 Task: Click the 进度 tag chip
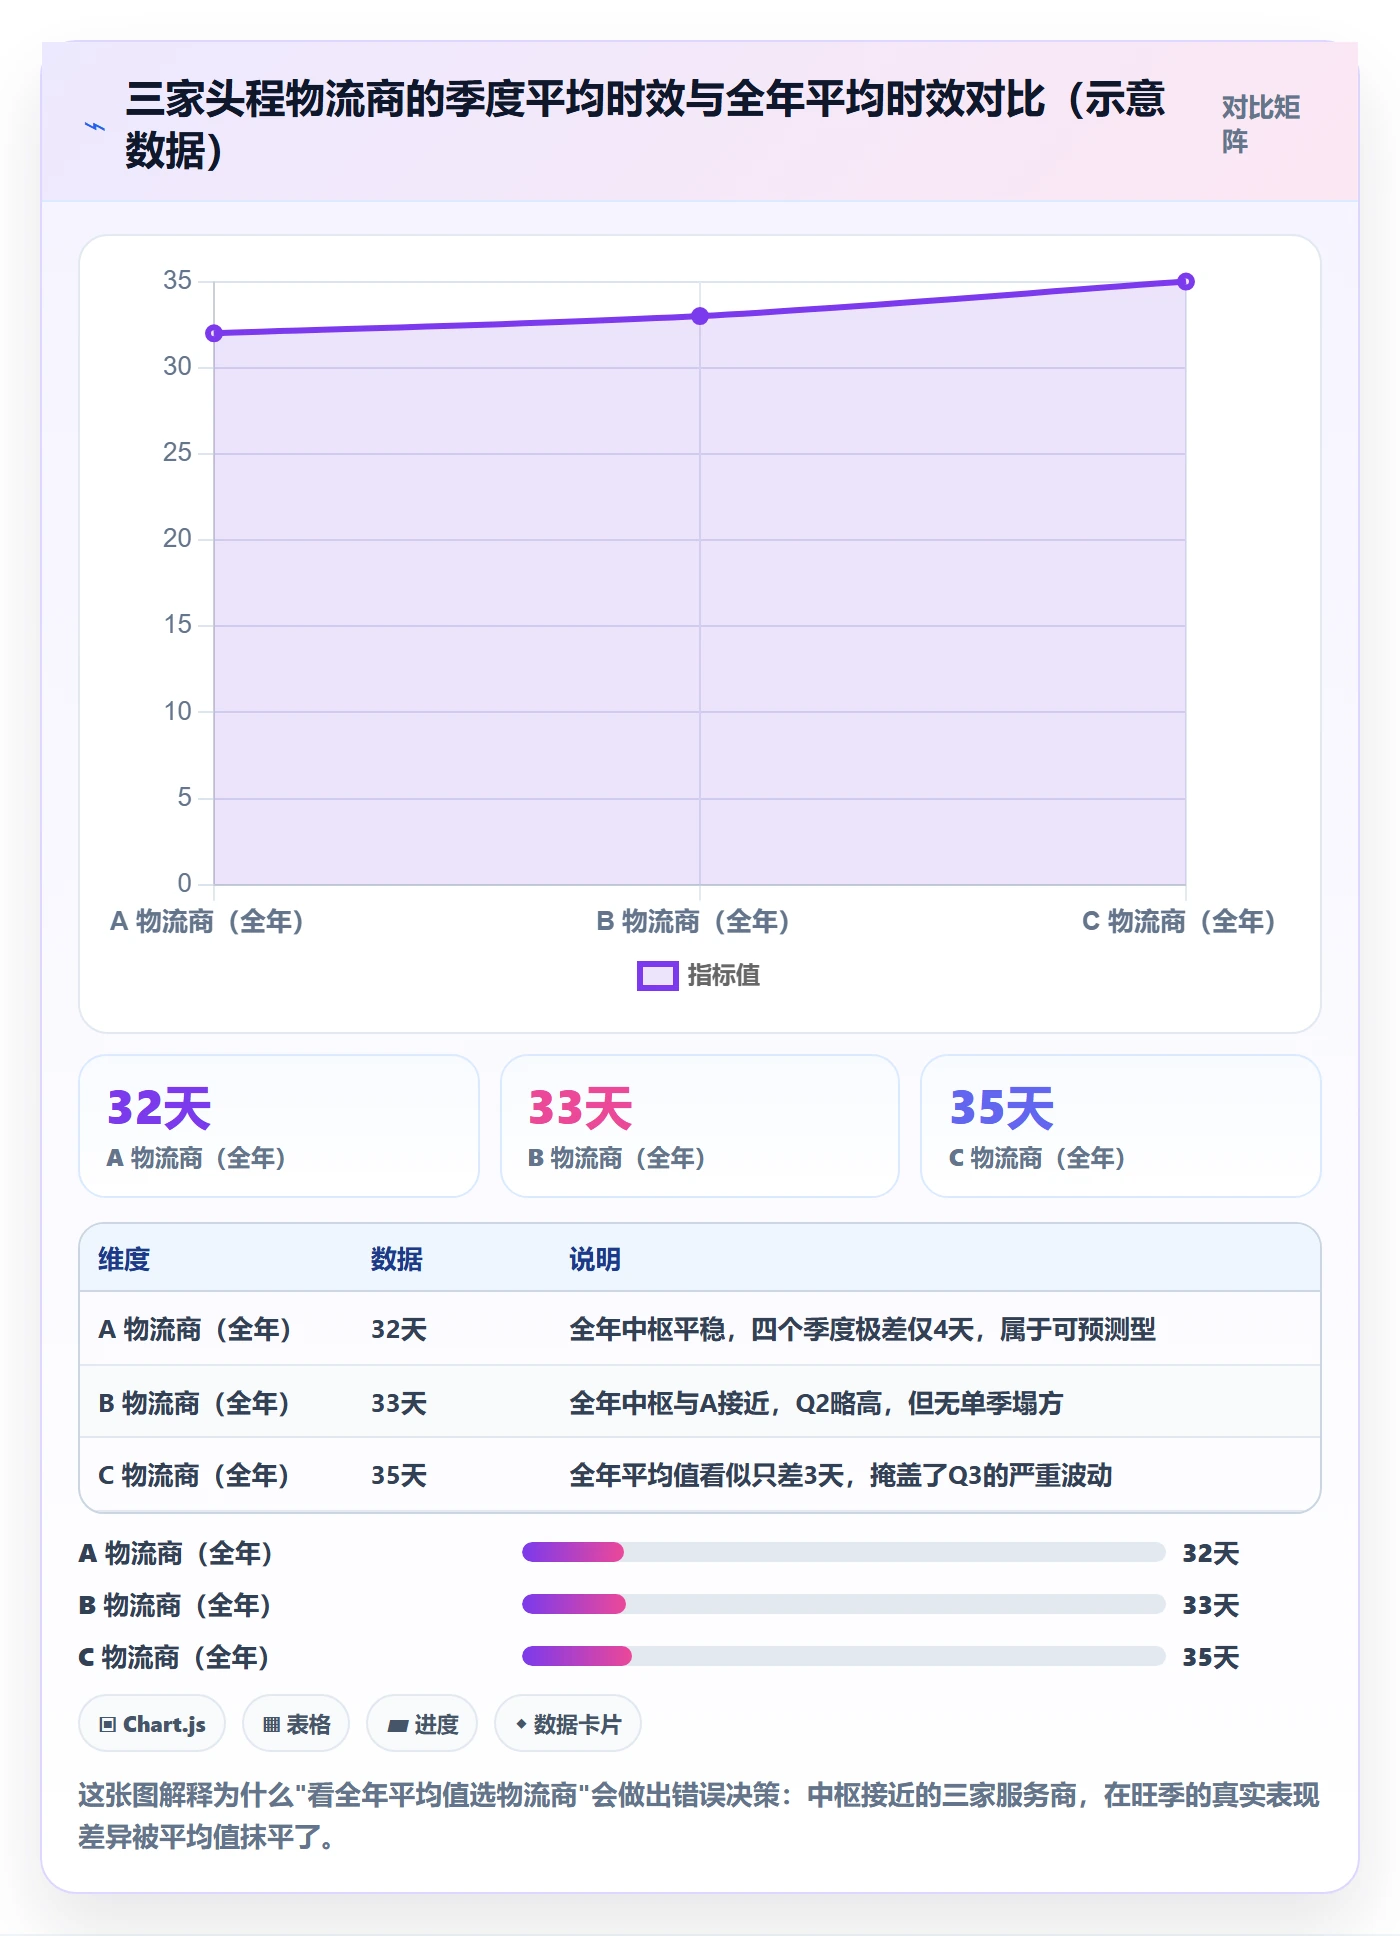[422, 1724]
